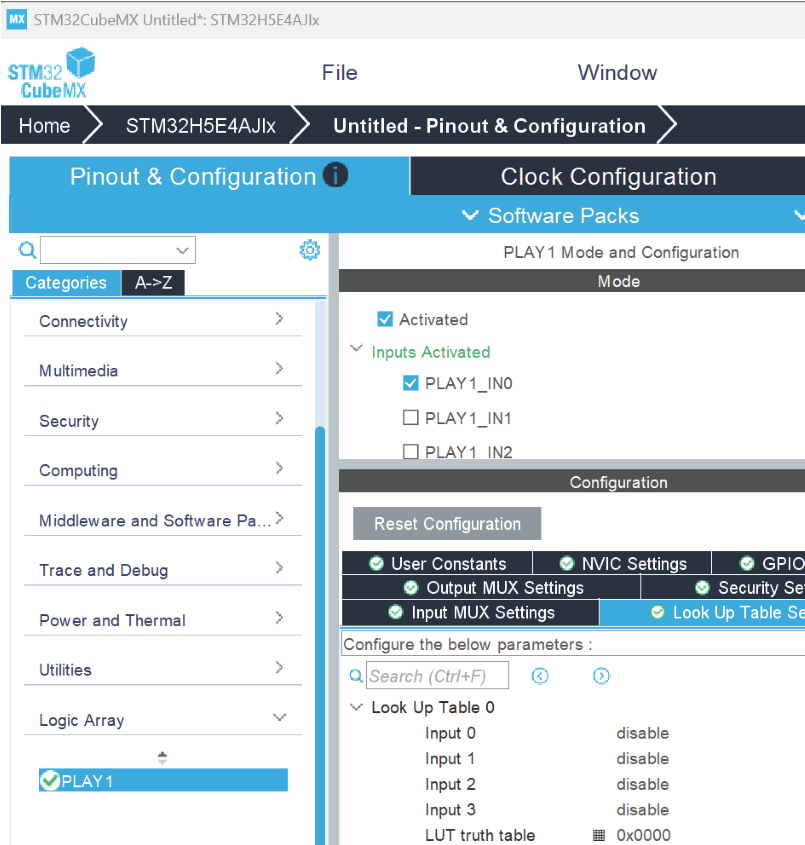
Task: Click the sort arrows above PLAY1
Action: pos(162,758)
